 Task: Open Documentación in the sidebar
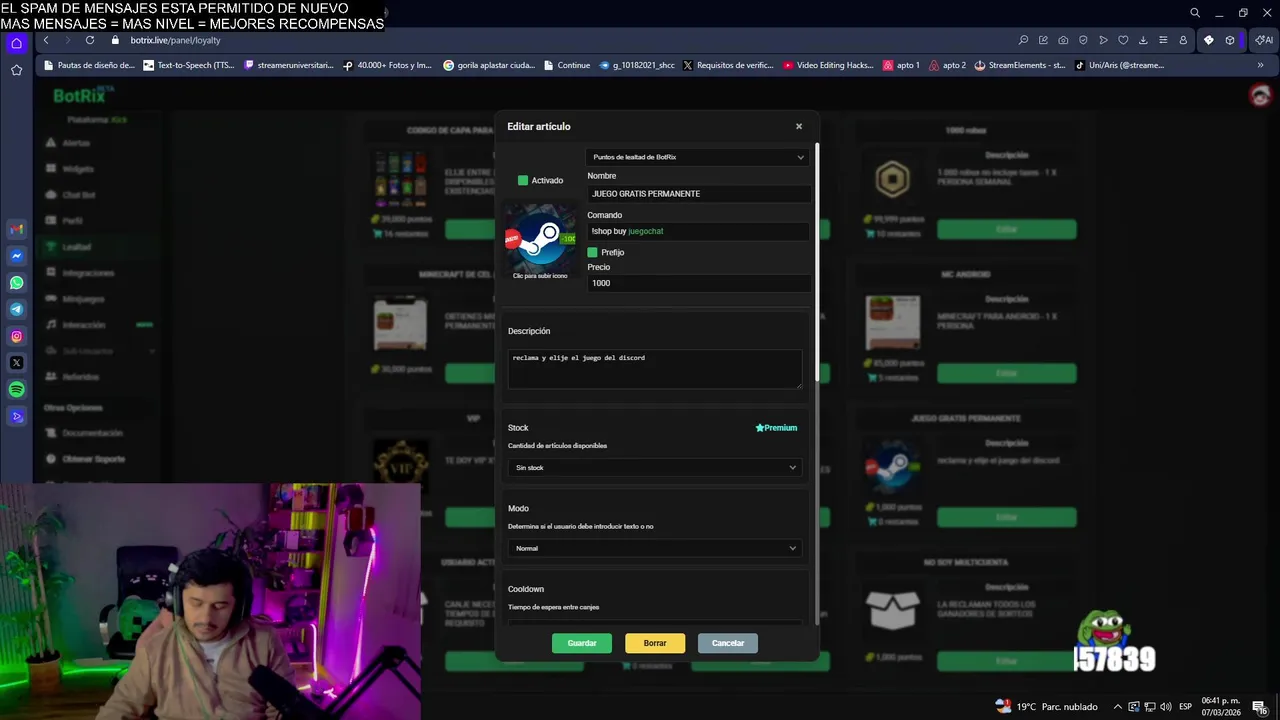(92, 433)
